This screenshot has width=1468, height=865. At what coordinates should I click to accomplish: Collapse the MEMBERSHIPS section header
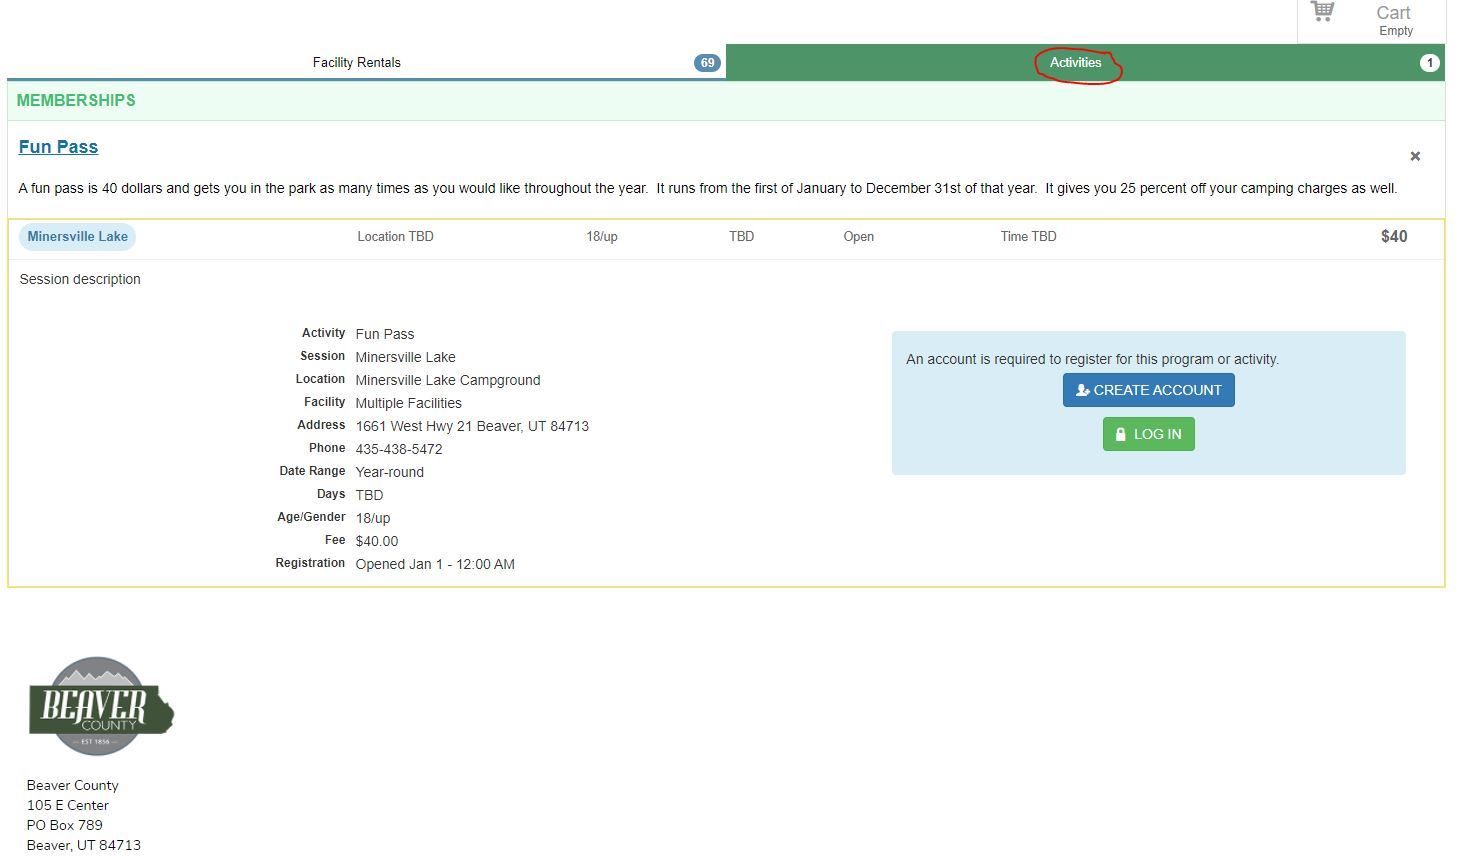[76, 100]
